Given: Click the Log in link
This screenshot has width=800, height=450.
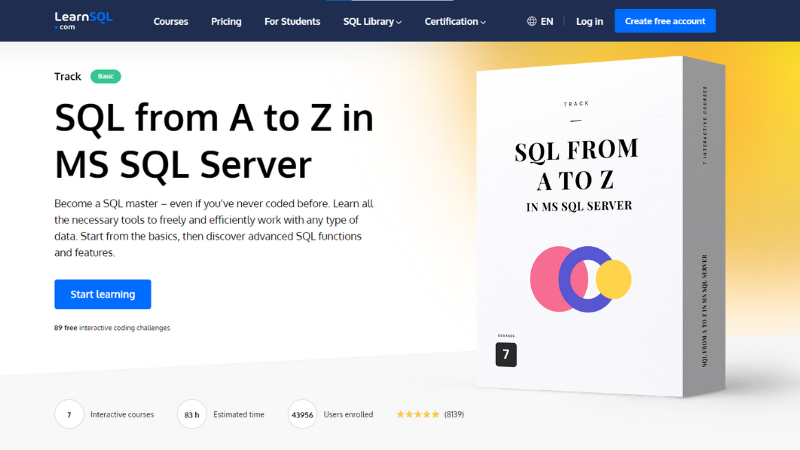Looking at the screenshot, I should point(589,21).
